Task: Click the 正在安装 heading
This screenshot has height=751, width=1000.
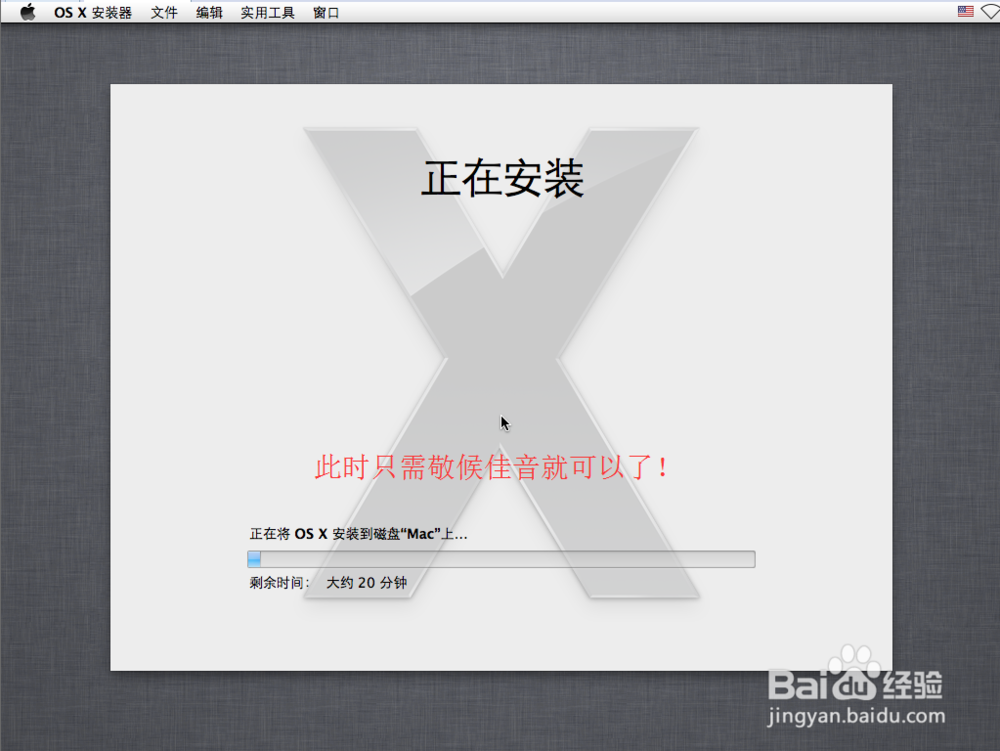Action: tap(503, 179)
